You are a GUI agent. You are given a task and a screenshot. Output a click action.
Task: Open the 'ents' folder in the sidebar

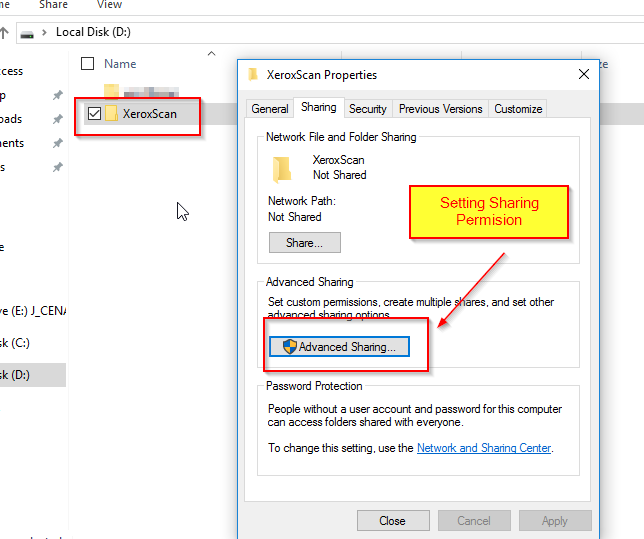tap(12, 143)
